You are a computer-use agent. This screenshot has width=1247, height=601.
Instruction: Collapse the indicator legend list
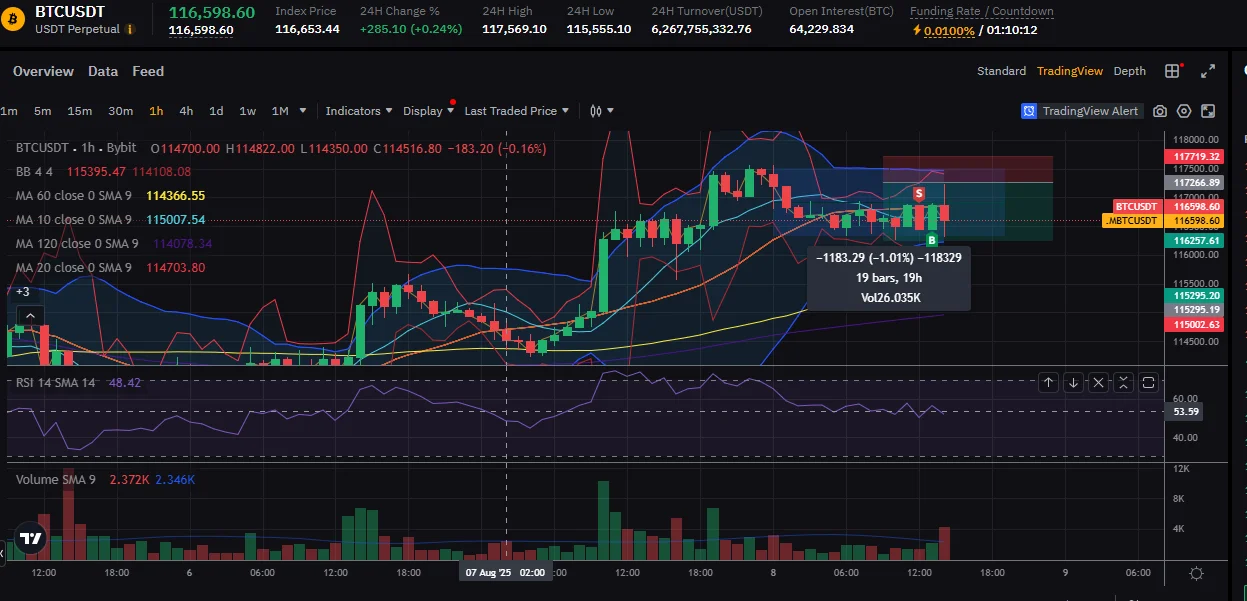coord(30,316)
